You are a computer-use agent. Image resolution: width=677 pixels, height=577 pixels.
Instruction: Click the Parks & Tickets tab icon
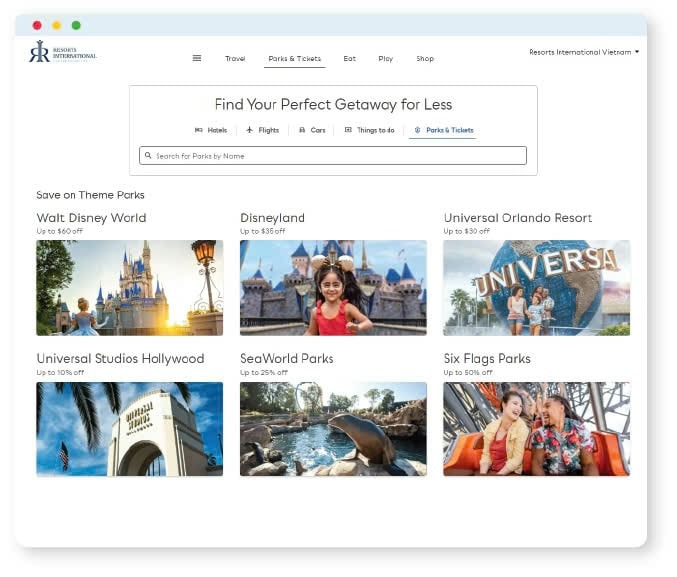(418, 130)
